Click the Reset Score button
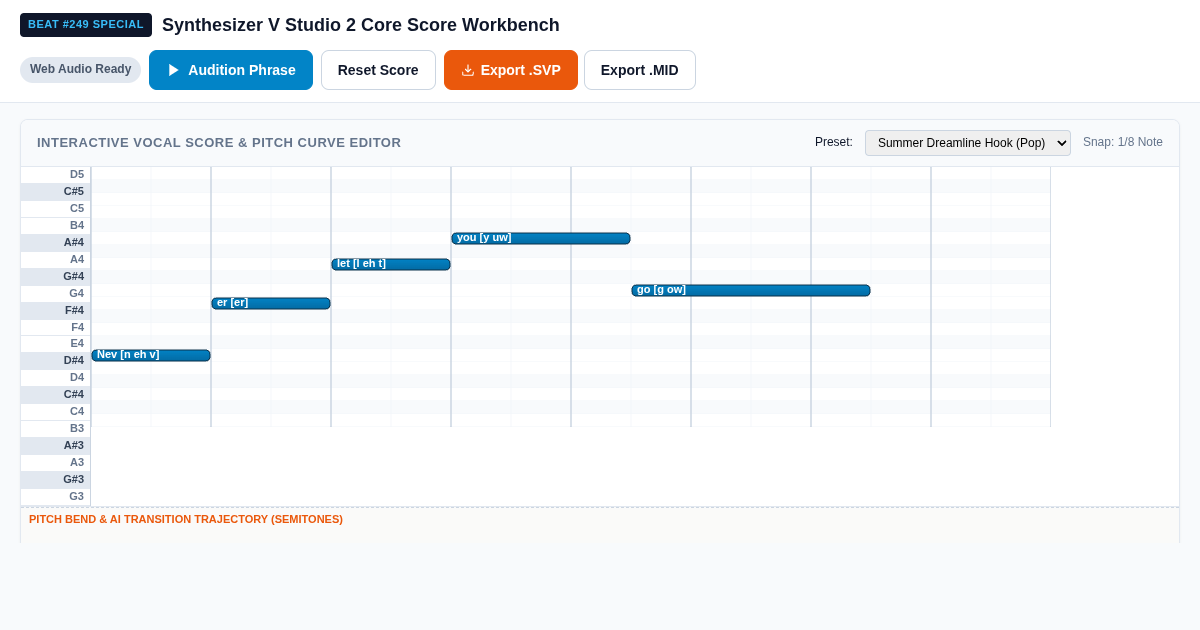Viewport: 1200px width, 630px height. point(378,70)
